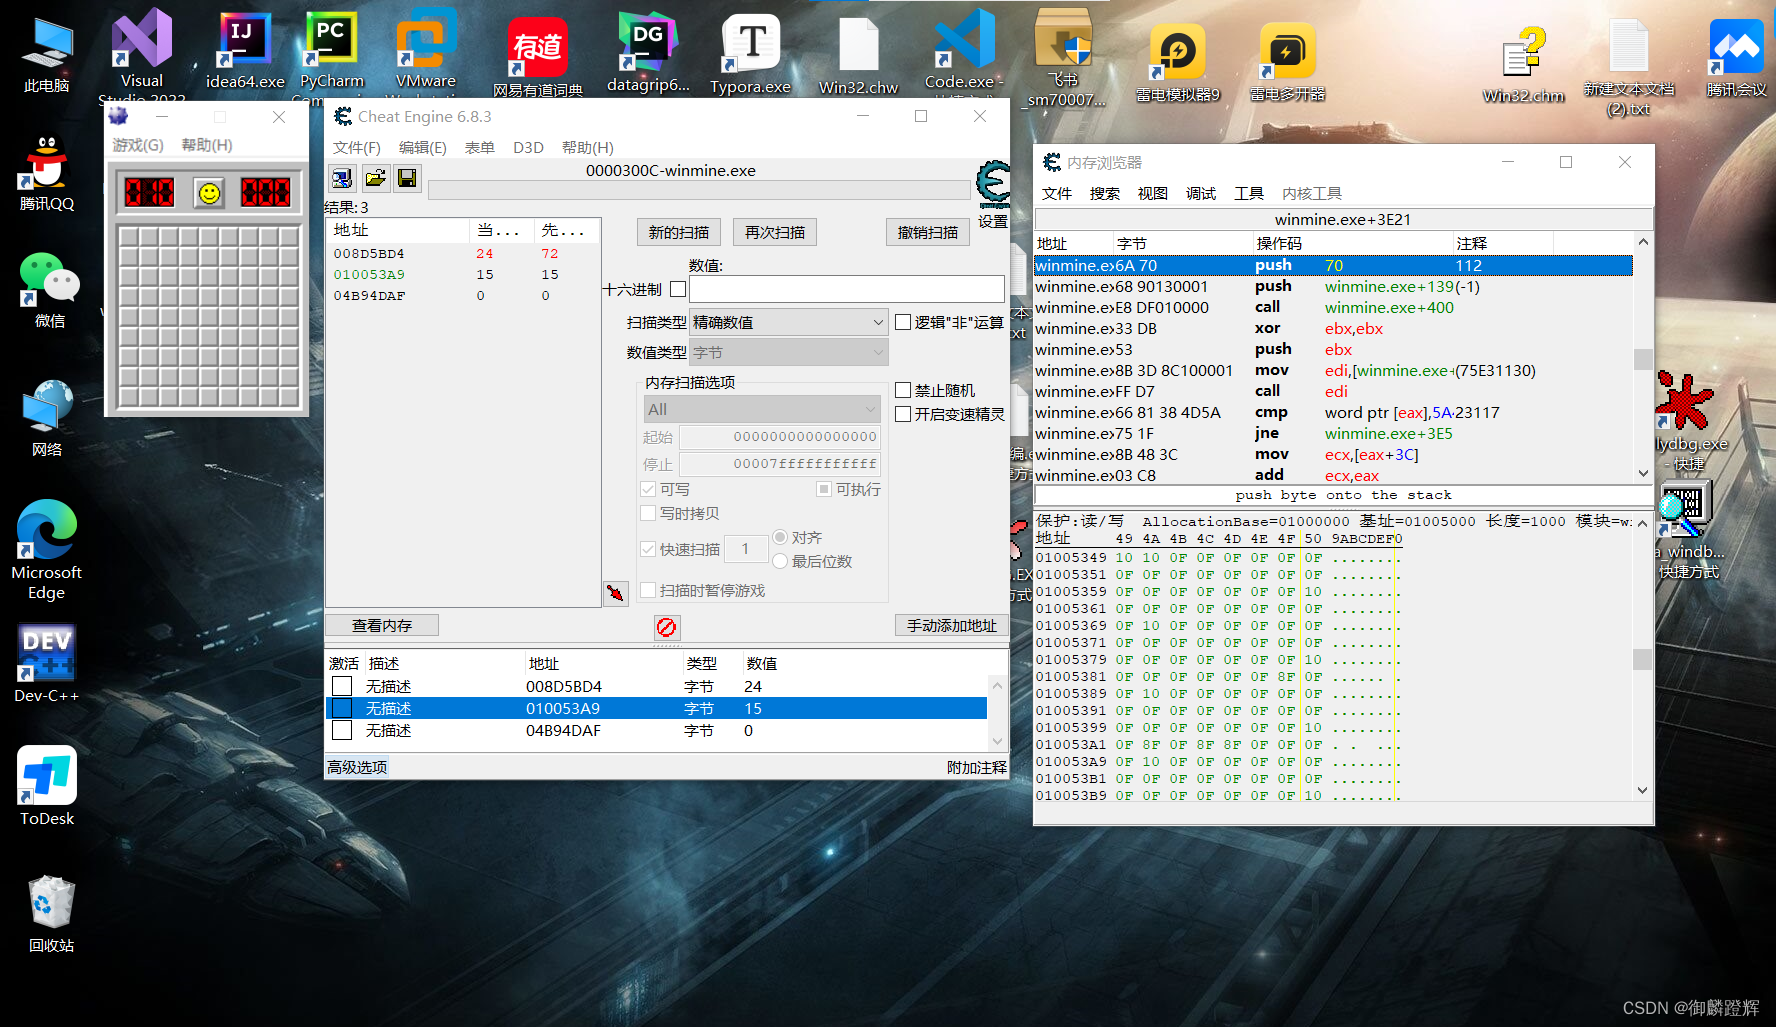
Task: Open ToDesk desktop icon
Action: tap(47, 786)
